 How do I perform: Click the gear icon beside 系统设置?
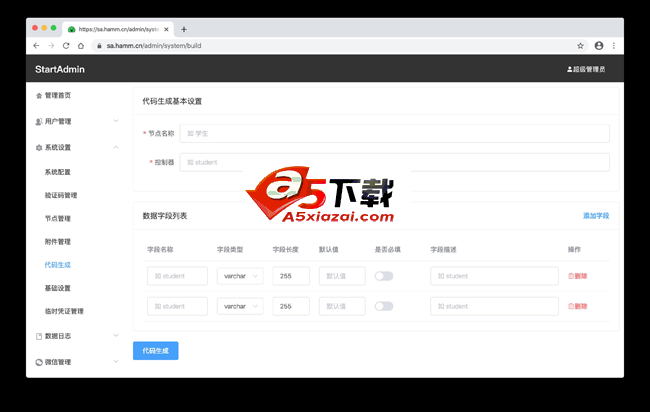point(39,148)
